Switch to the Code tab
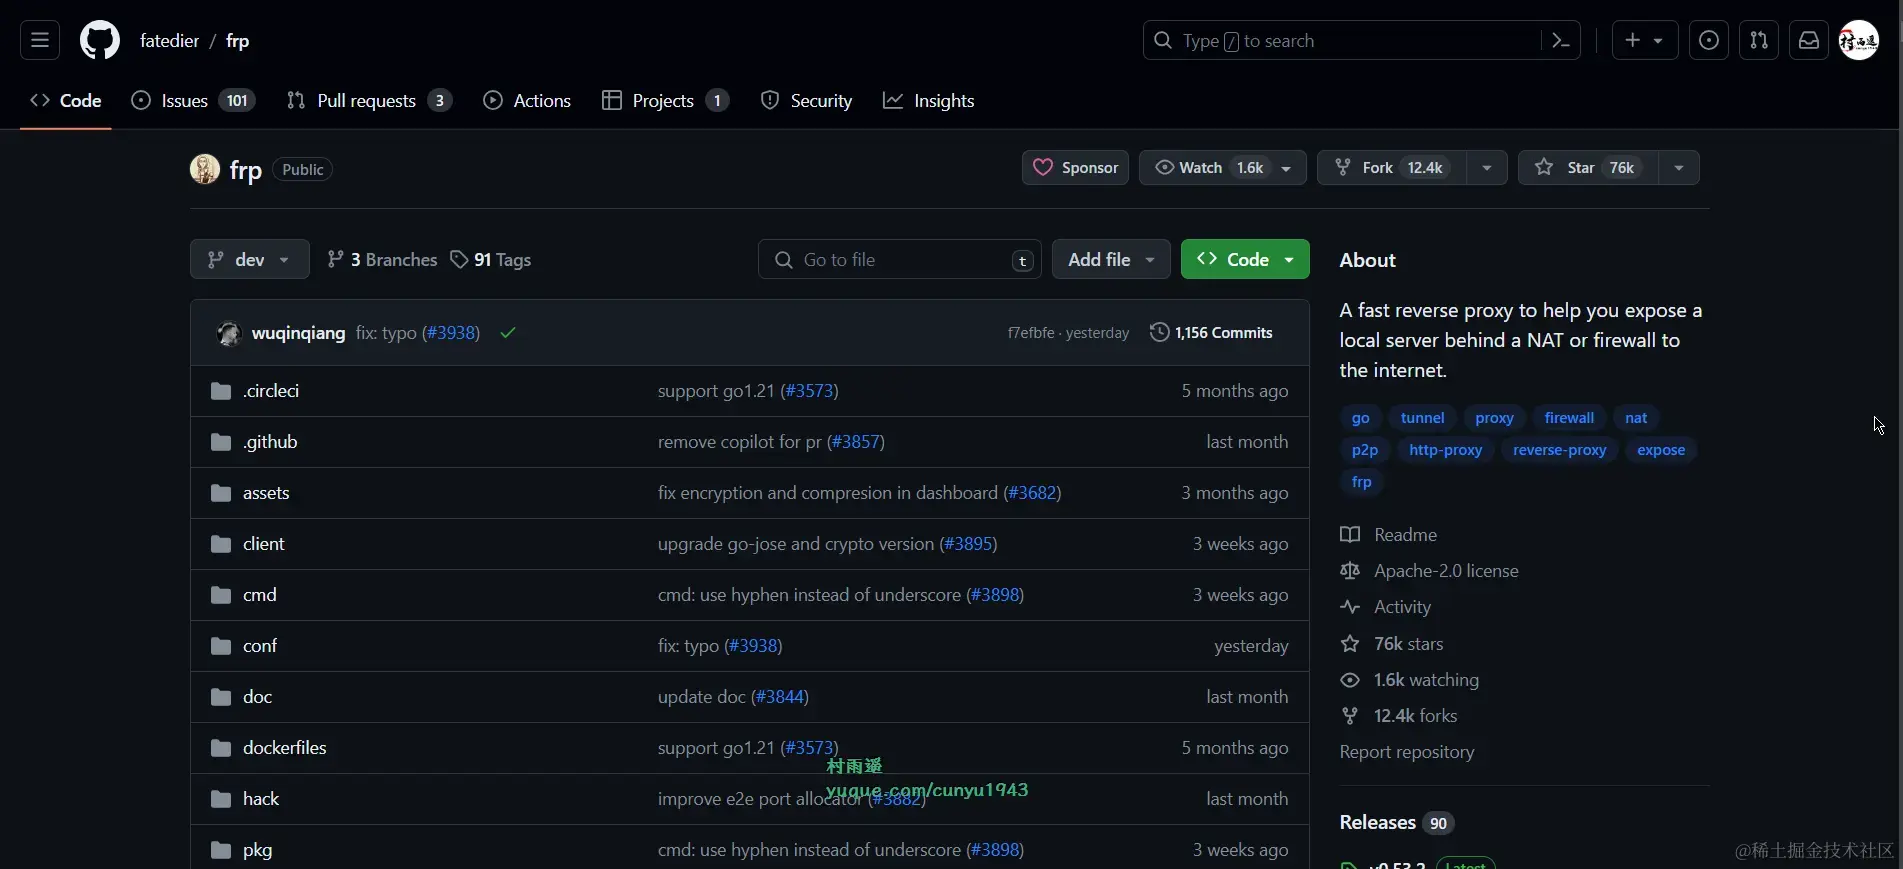The width and height of the screenshot is (1903, 869). pos(66,101)
